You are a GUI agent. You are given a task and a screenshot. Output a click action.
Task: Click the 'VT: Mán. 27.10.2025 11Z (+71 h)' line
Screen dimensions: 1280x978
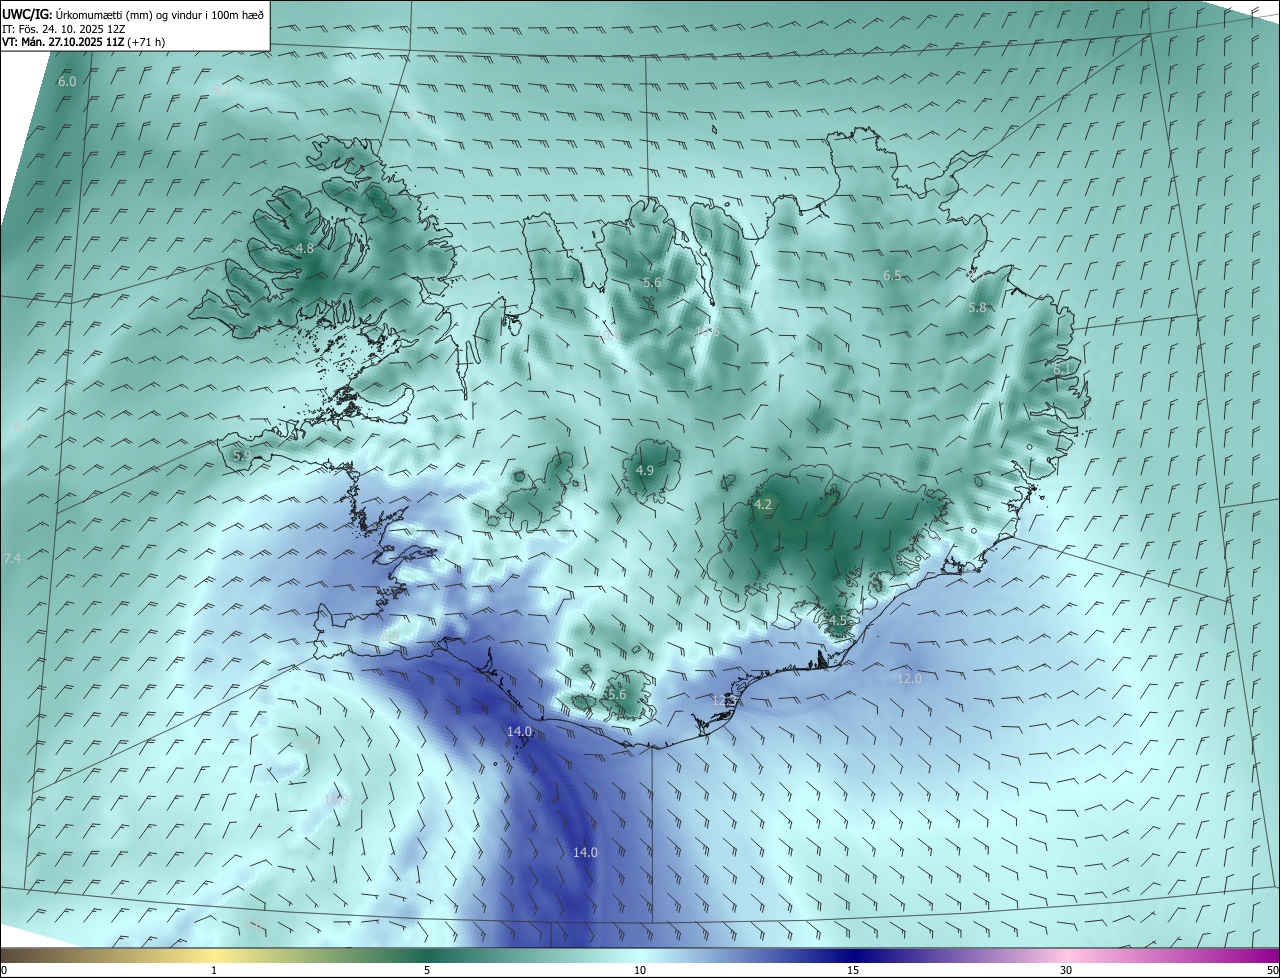83,42
